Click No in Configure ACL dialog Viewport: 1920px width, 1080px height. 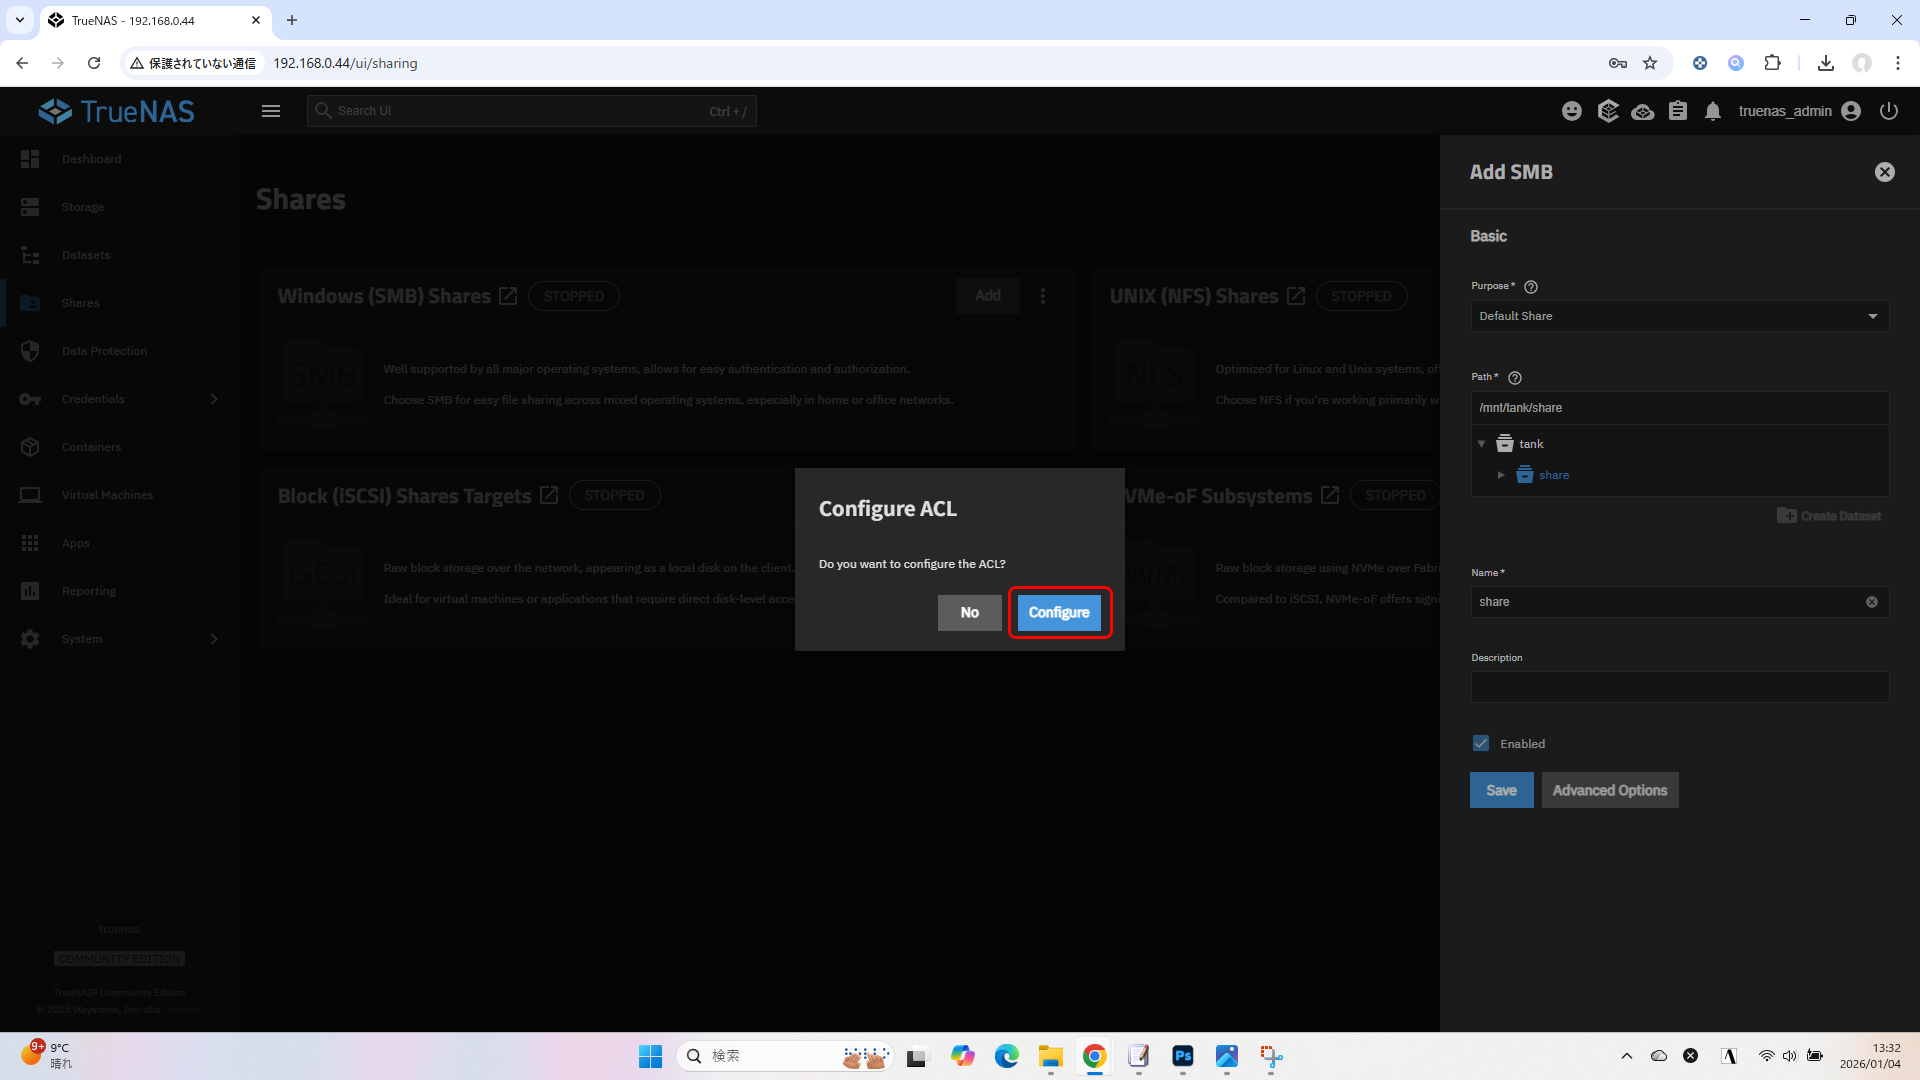(969, 613)
